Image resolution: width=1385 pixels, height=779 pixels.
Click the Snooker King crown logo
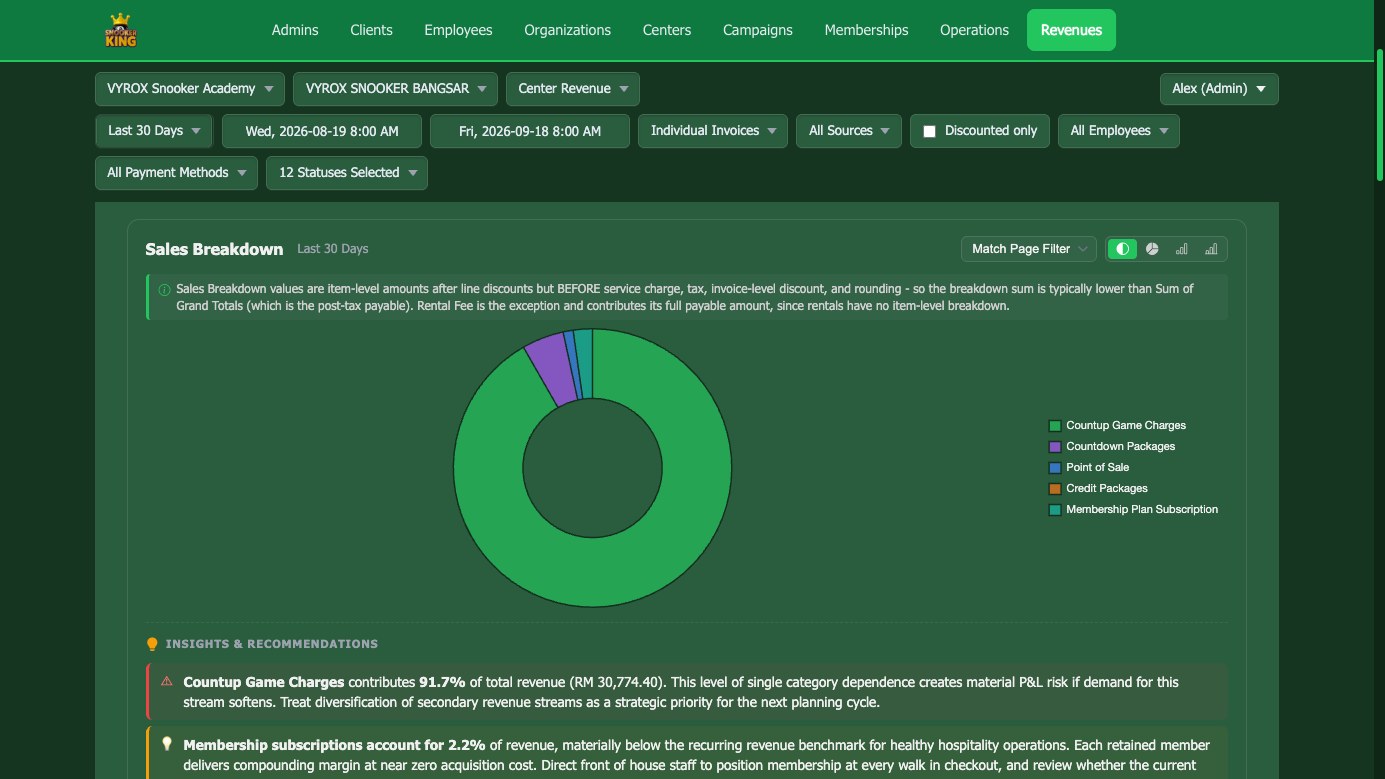click(x=121, y=30)
